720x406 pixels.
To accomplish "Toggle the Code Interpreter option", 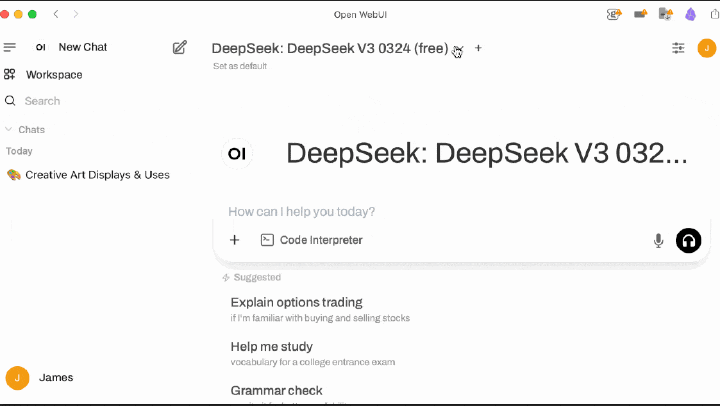I will [311, 240].
